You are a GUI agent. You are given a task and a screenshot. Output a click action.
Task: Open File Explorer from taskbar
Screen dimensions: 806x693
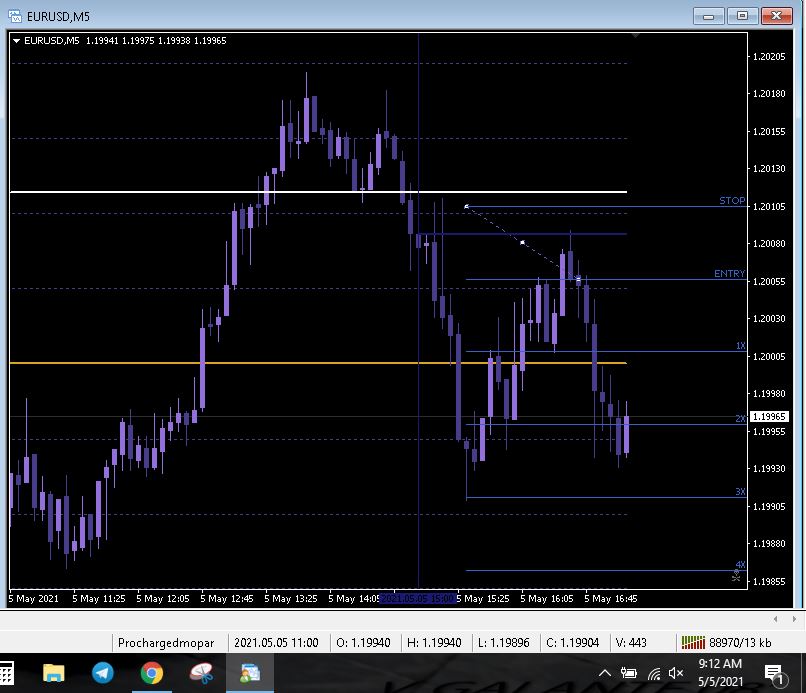point(53,672)
